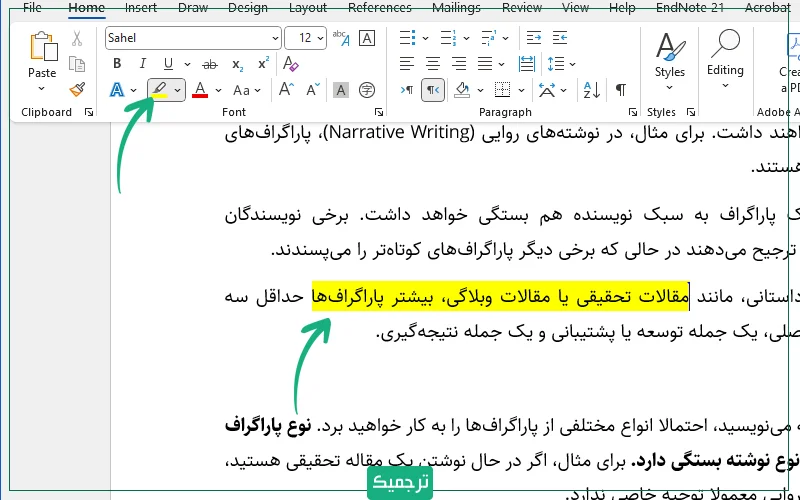Screen dimensions: 800x500
Task: Expand the highlight color dropdown arrow
Action: click(178, 90)
